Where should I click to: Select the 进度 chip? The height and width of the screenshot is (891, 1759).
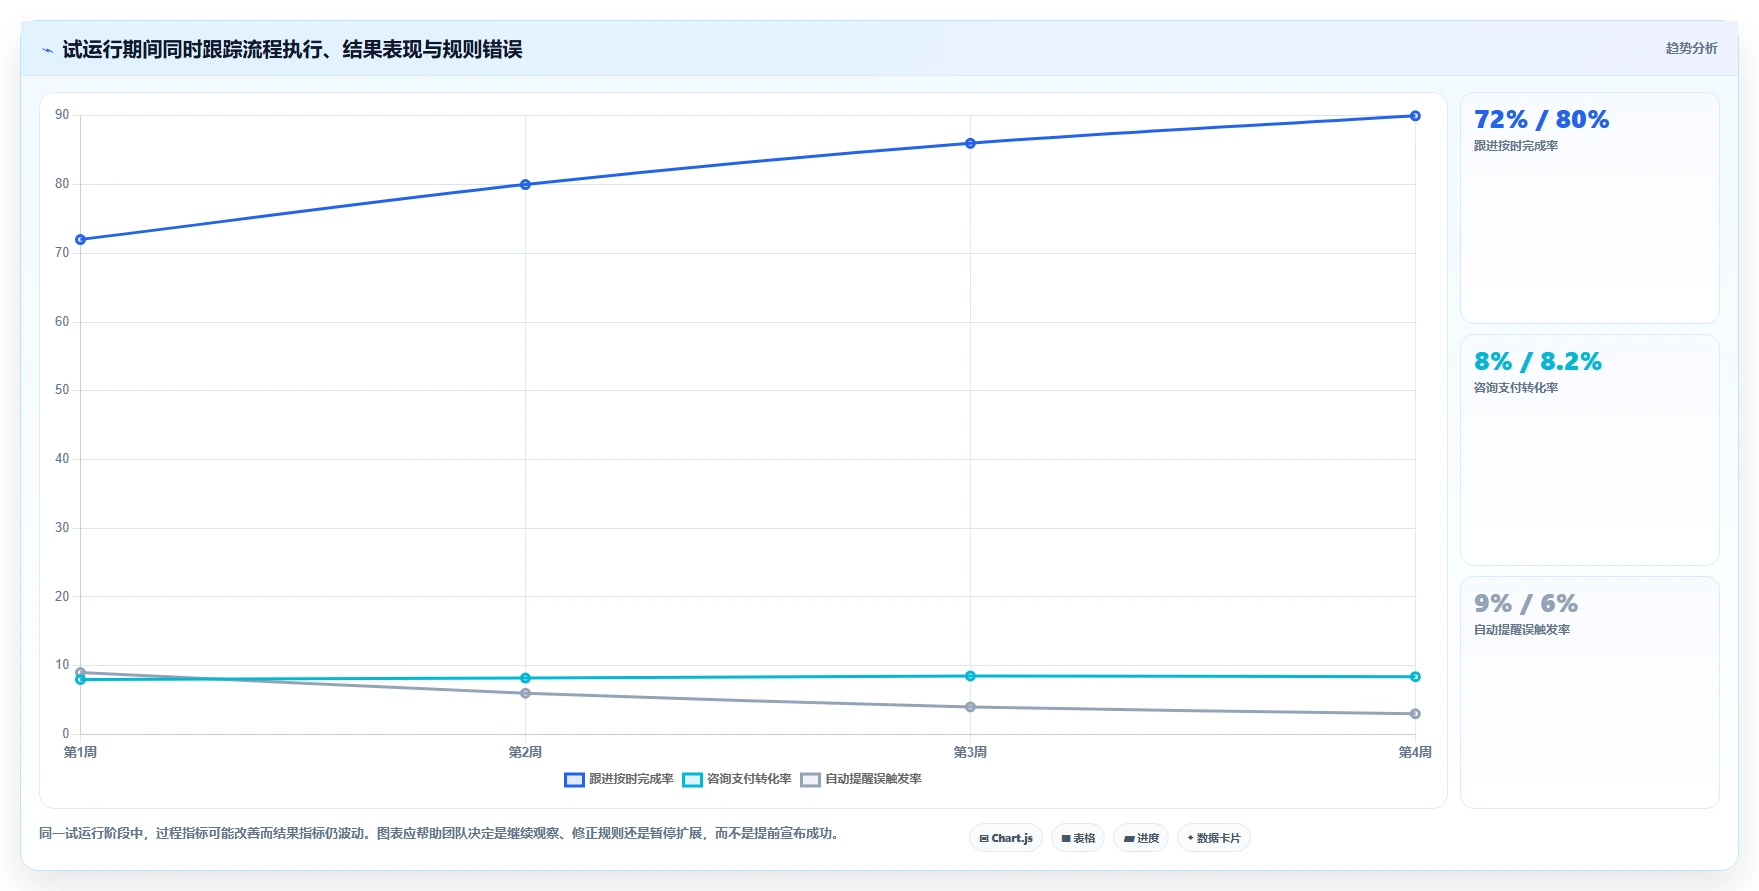tap(1141, 838)
